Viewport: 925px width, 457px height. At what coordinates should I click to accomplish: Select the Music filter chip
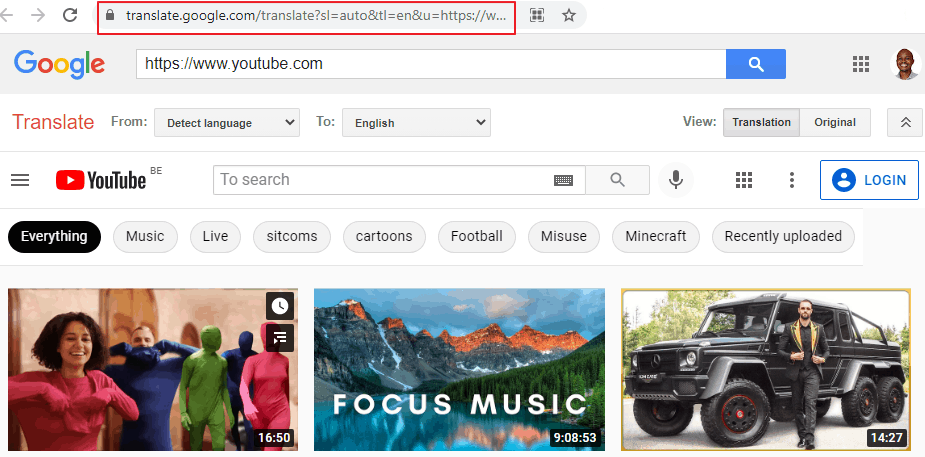tap(145, 236)
